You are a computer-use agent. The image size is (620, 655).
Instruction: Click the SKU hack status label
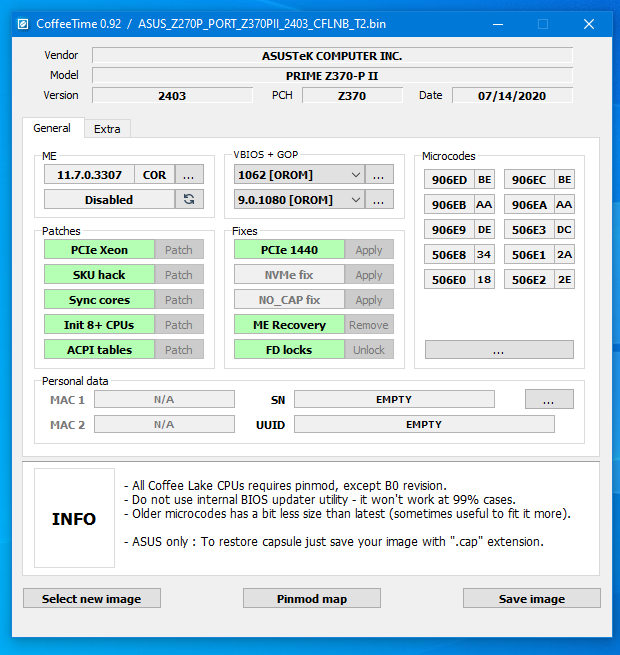pyautogui.click(x=99, y=274)
